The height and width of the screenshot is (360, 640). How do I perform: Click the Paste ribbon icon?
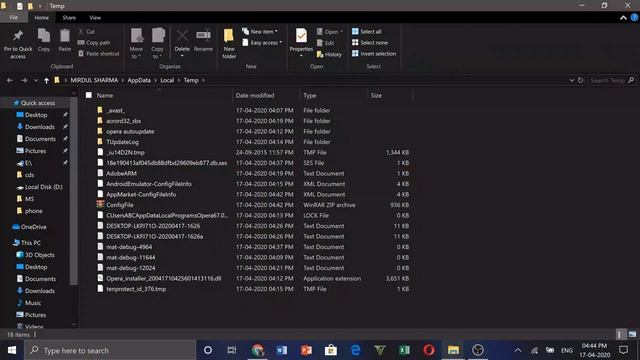[64, 36]
